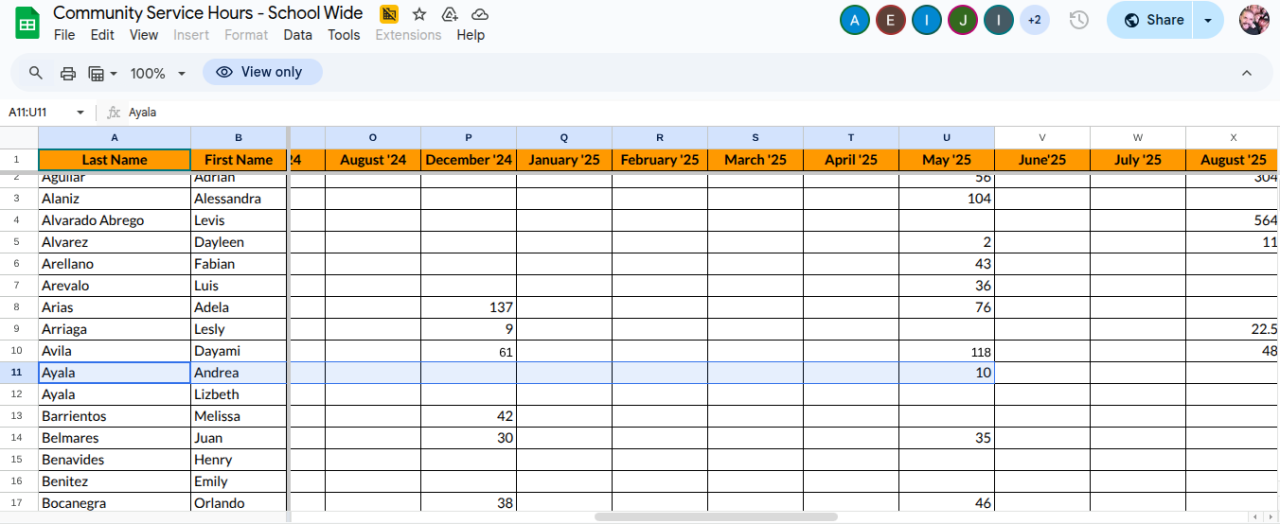The height and width of the screenshot is (524, 1280).
Task: Click the value 564 in August '25
Action: 1233,220
